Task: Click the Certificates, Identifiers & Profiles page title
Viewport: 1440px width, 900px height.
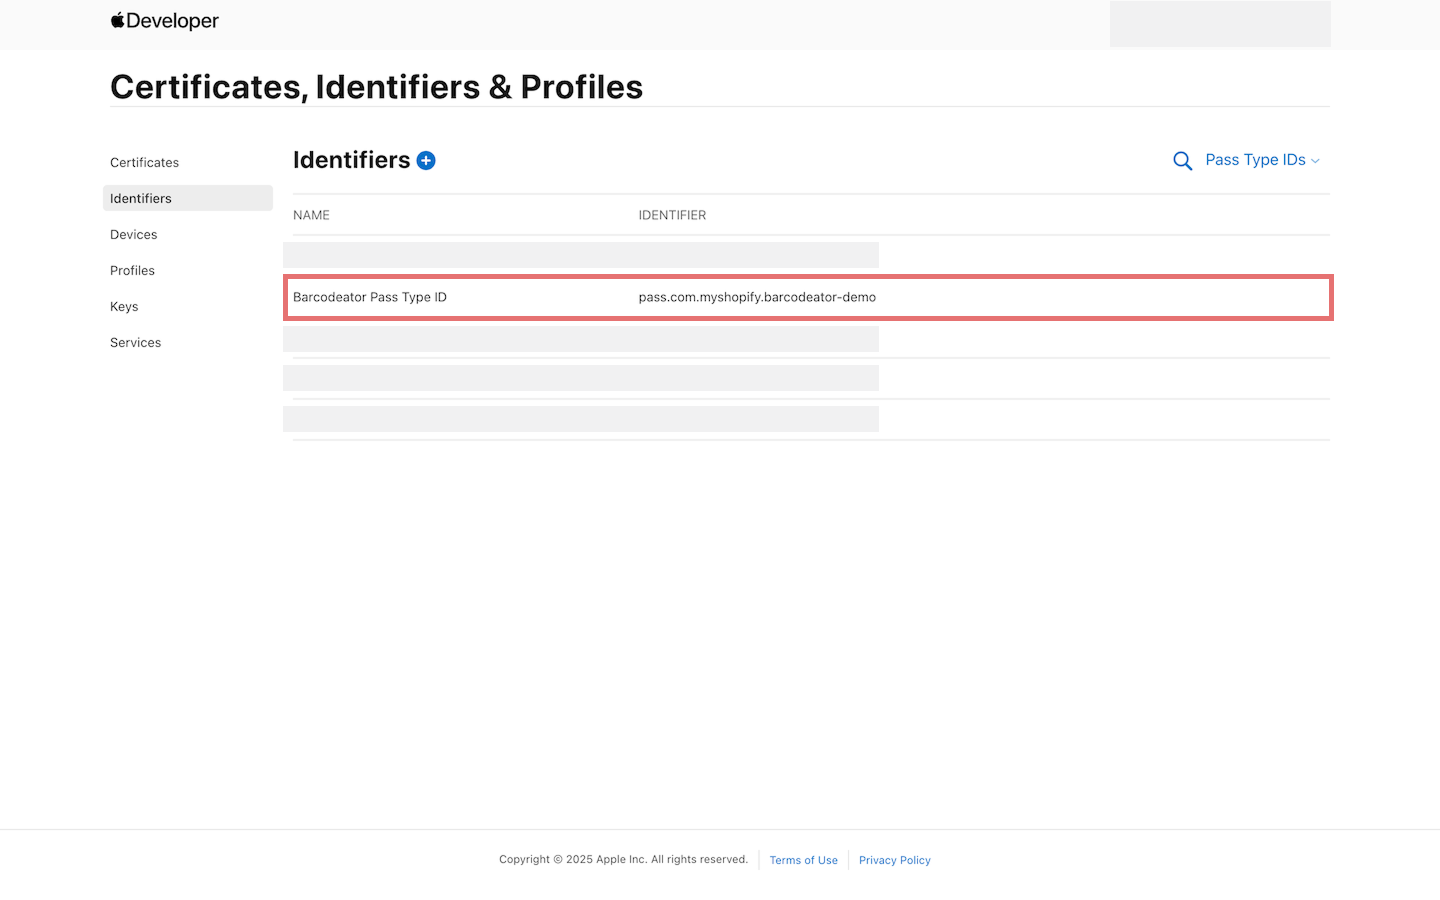Action: coord(377,87)
